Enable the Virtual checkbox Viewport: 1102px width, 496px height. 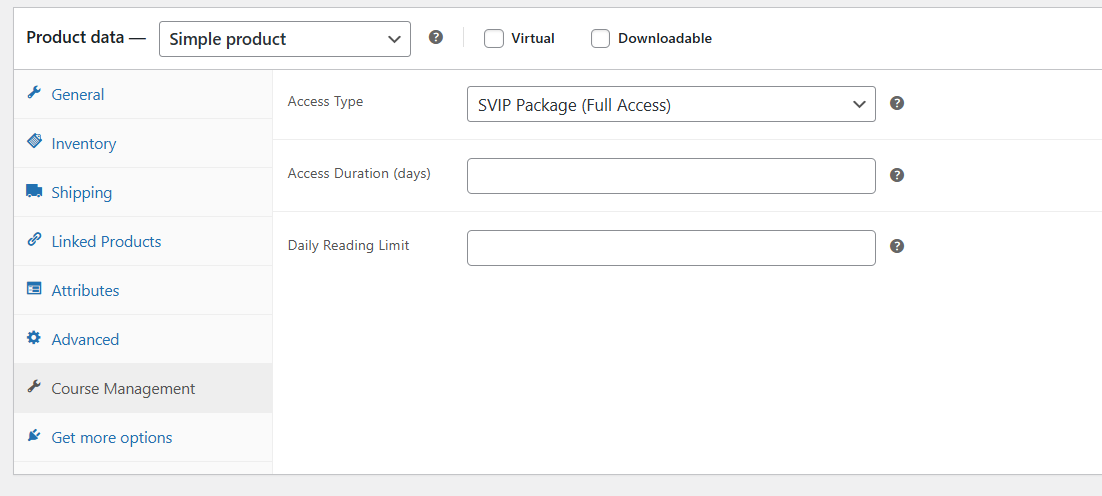(493, 39)
